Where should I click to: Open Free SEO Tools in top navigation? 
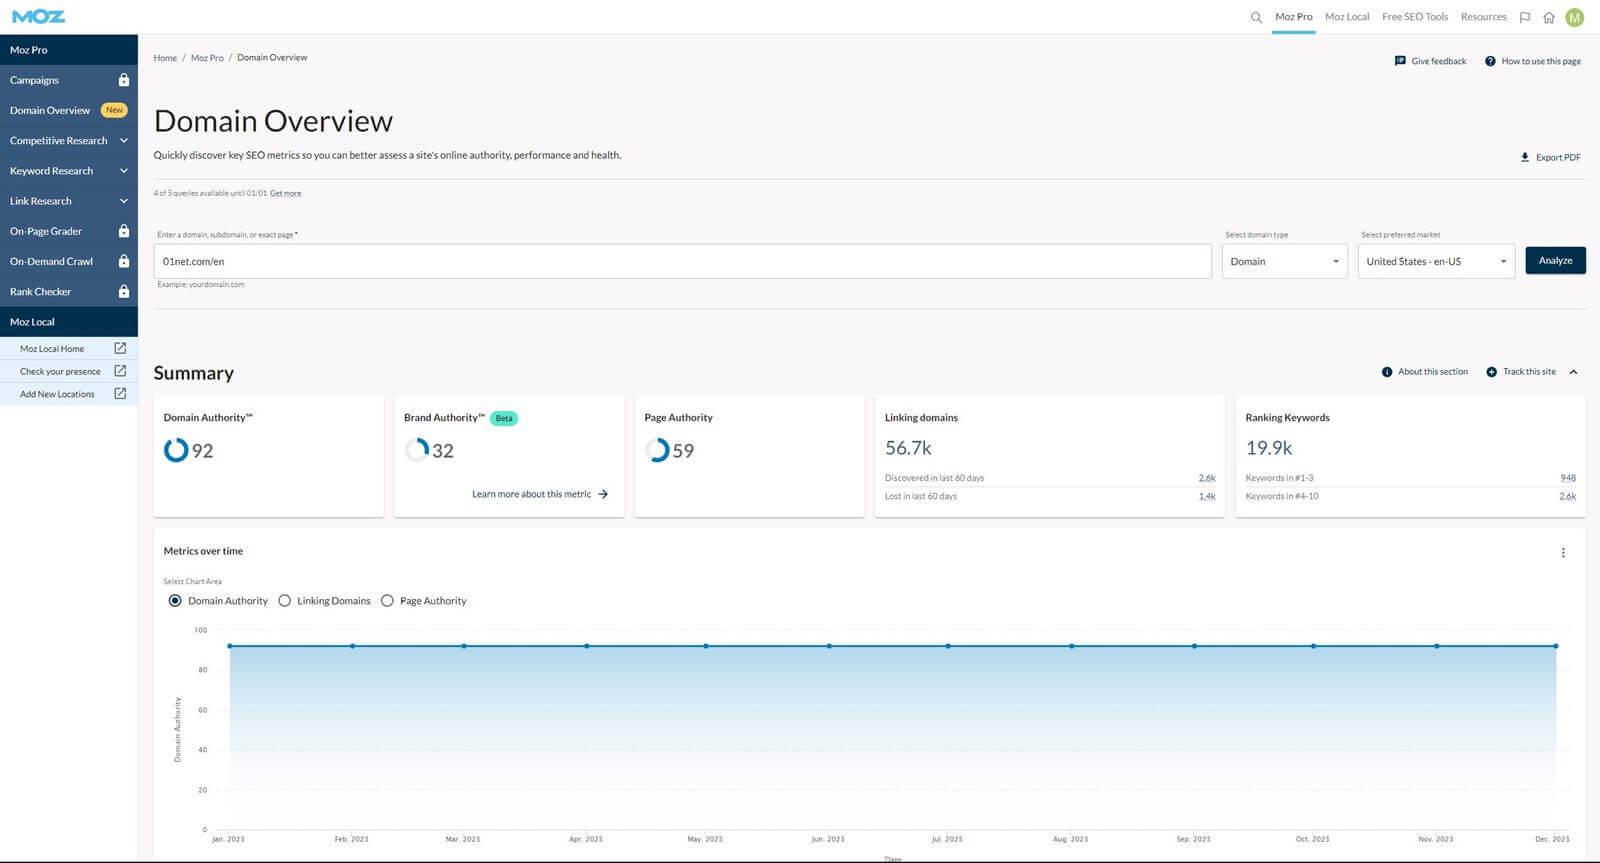(x=1415, y=17)
